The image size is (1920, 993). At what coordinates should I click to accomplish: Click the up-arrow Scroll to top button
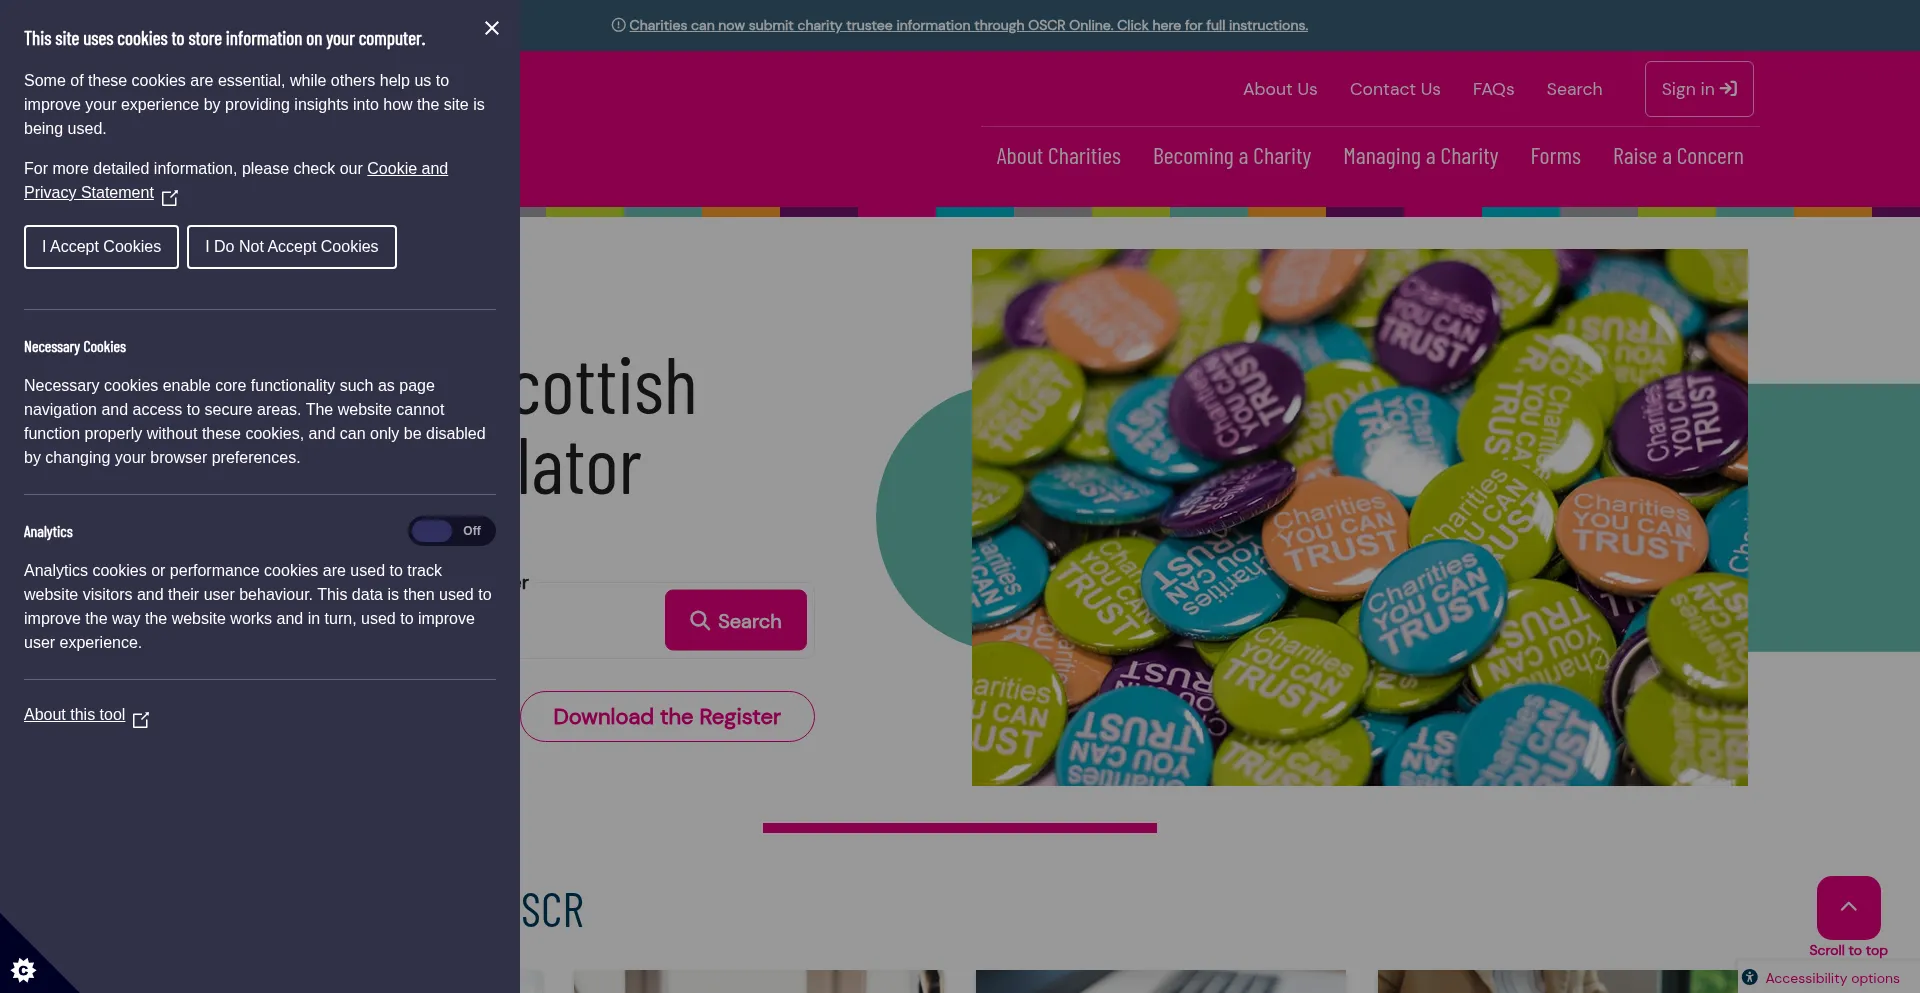click(x=1848, y=907)
